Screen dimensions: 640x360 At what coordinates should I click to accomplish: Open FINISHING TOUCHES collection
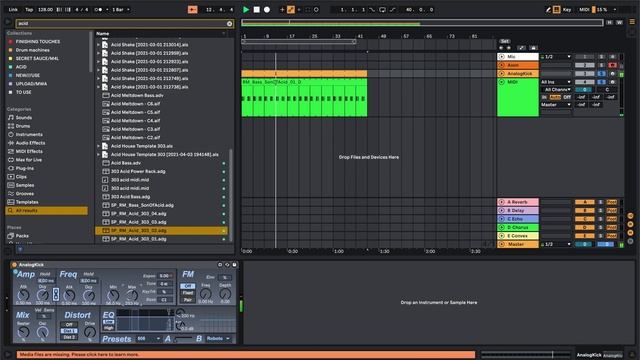[38, 42]
